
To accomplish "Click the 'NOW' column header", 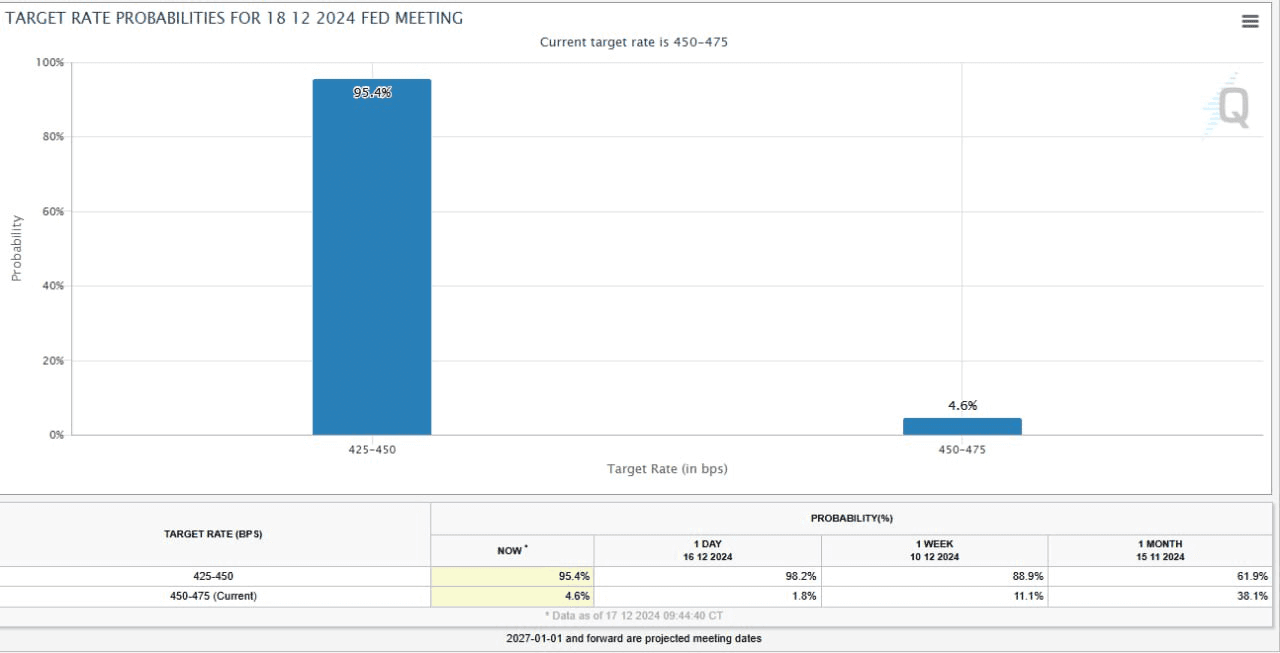I will [512, 550].
